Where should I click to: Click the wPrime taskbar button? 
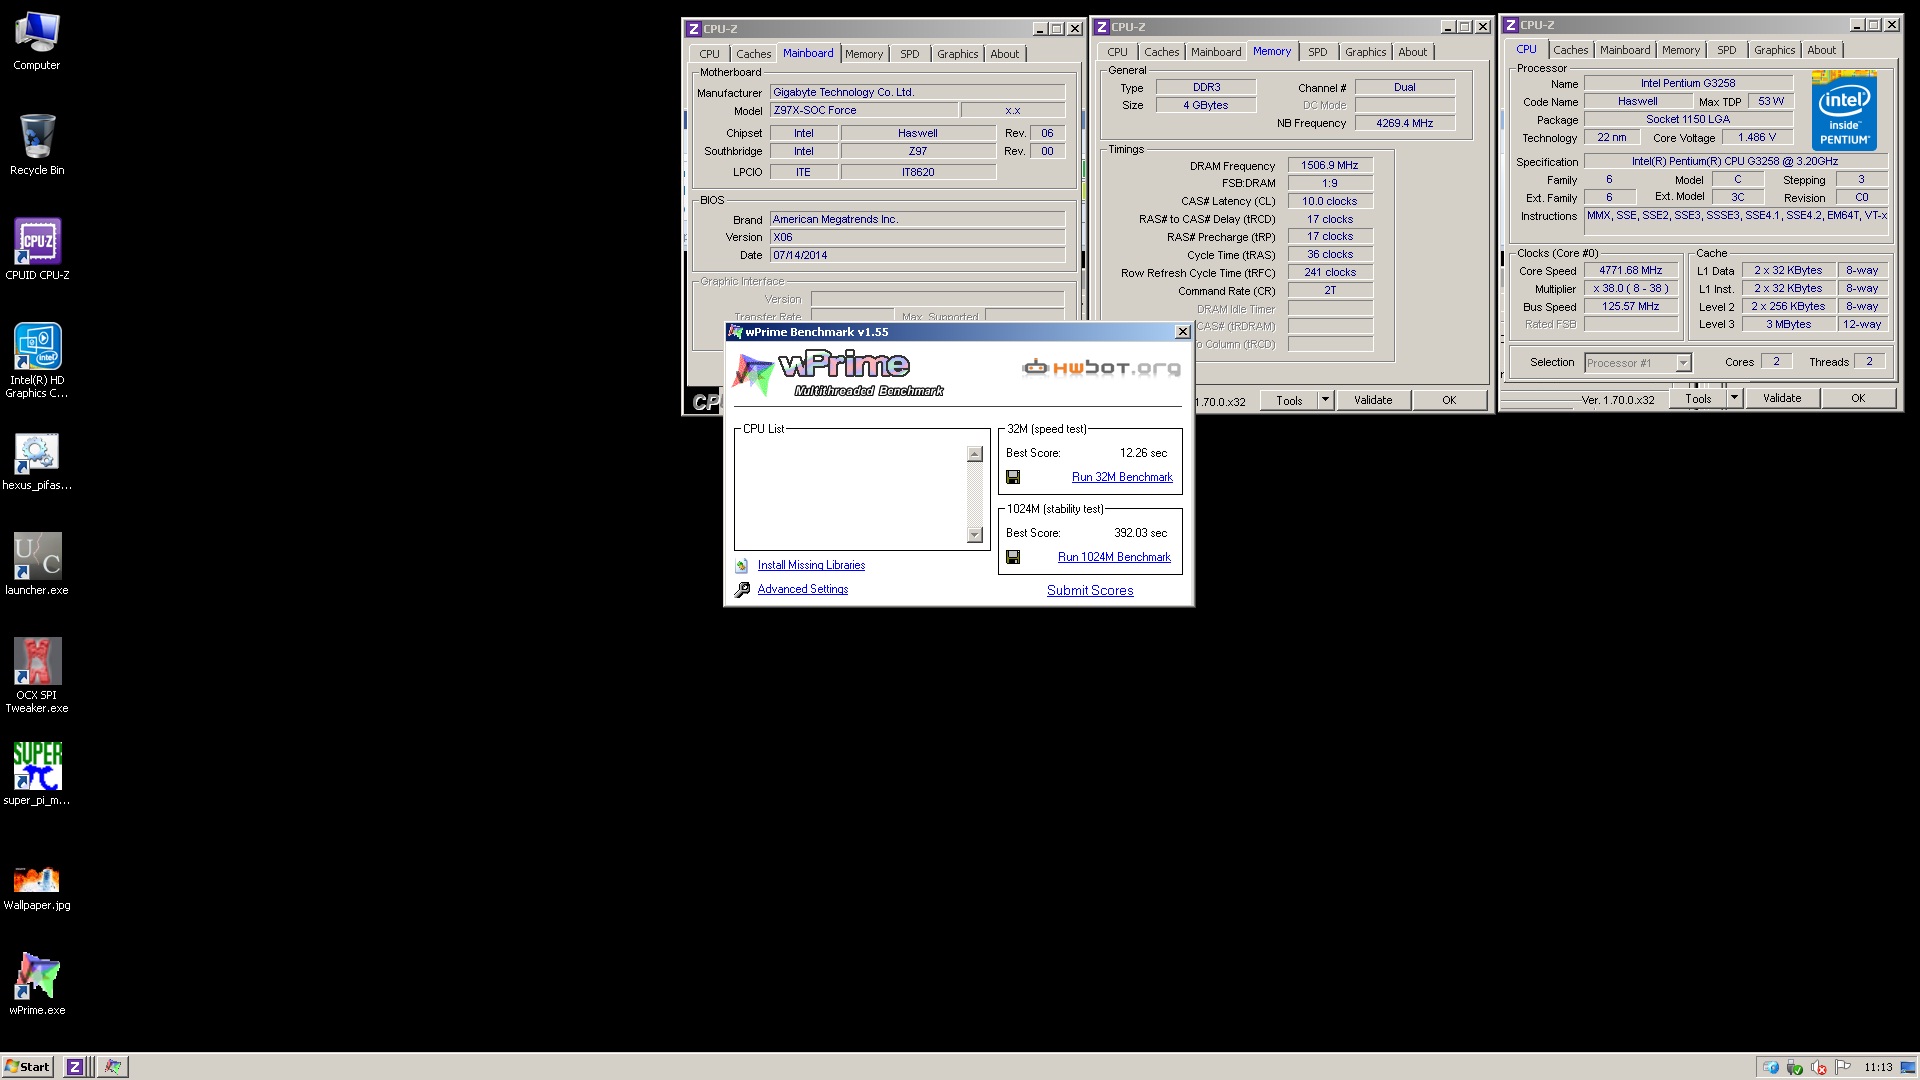click(113, 1067)
